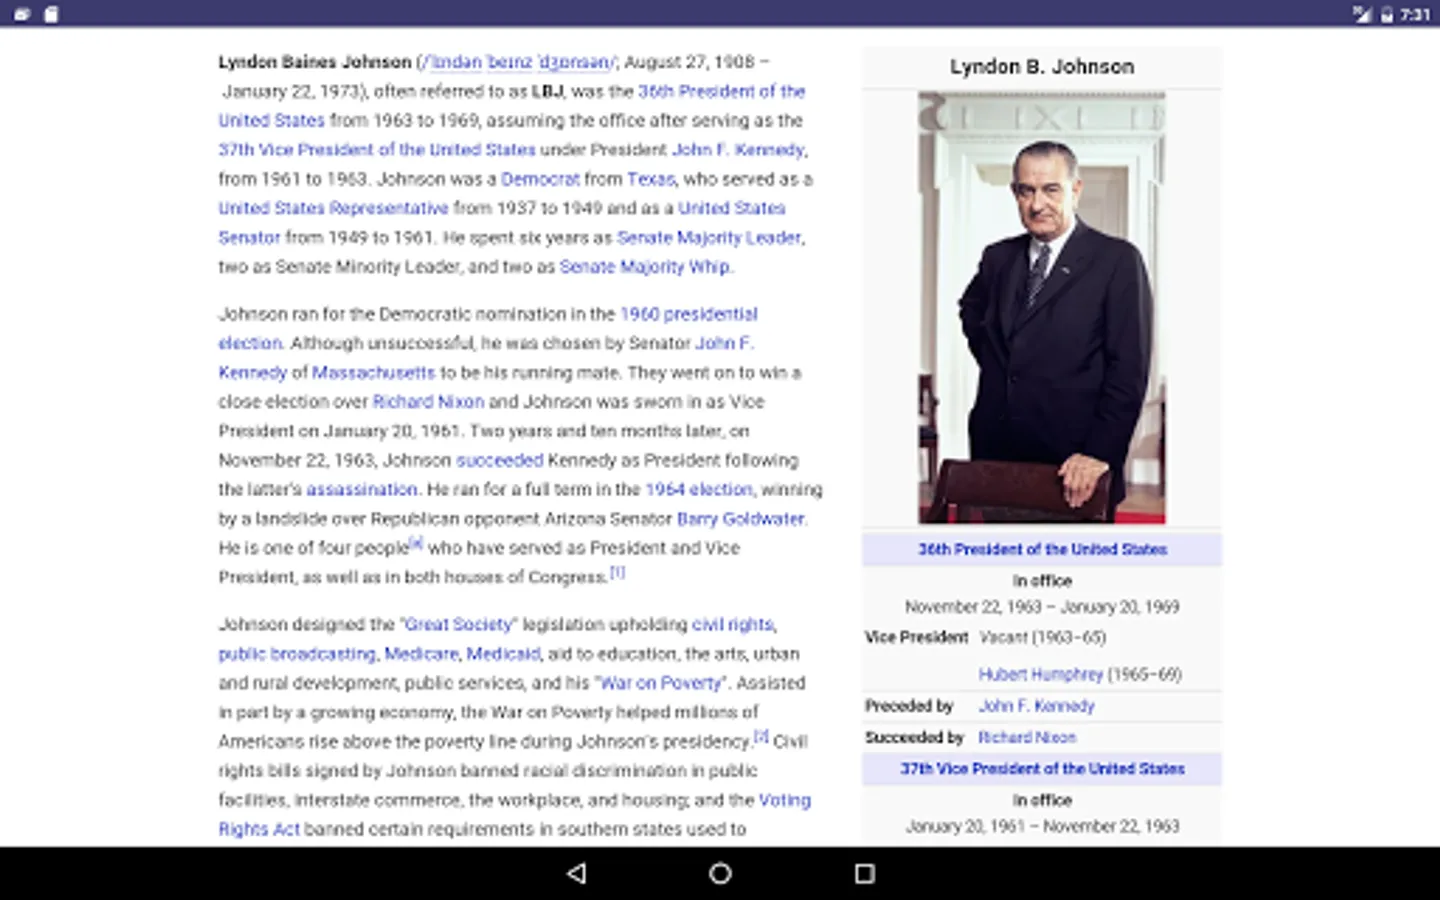The width and height of the screenshot is (1440, 900).
Task: Open the 'United States Representative' link
Action: pyautogui.click(x=333, y=208)
